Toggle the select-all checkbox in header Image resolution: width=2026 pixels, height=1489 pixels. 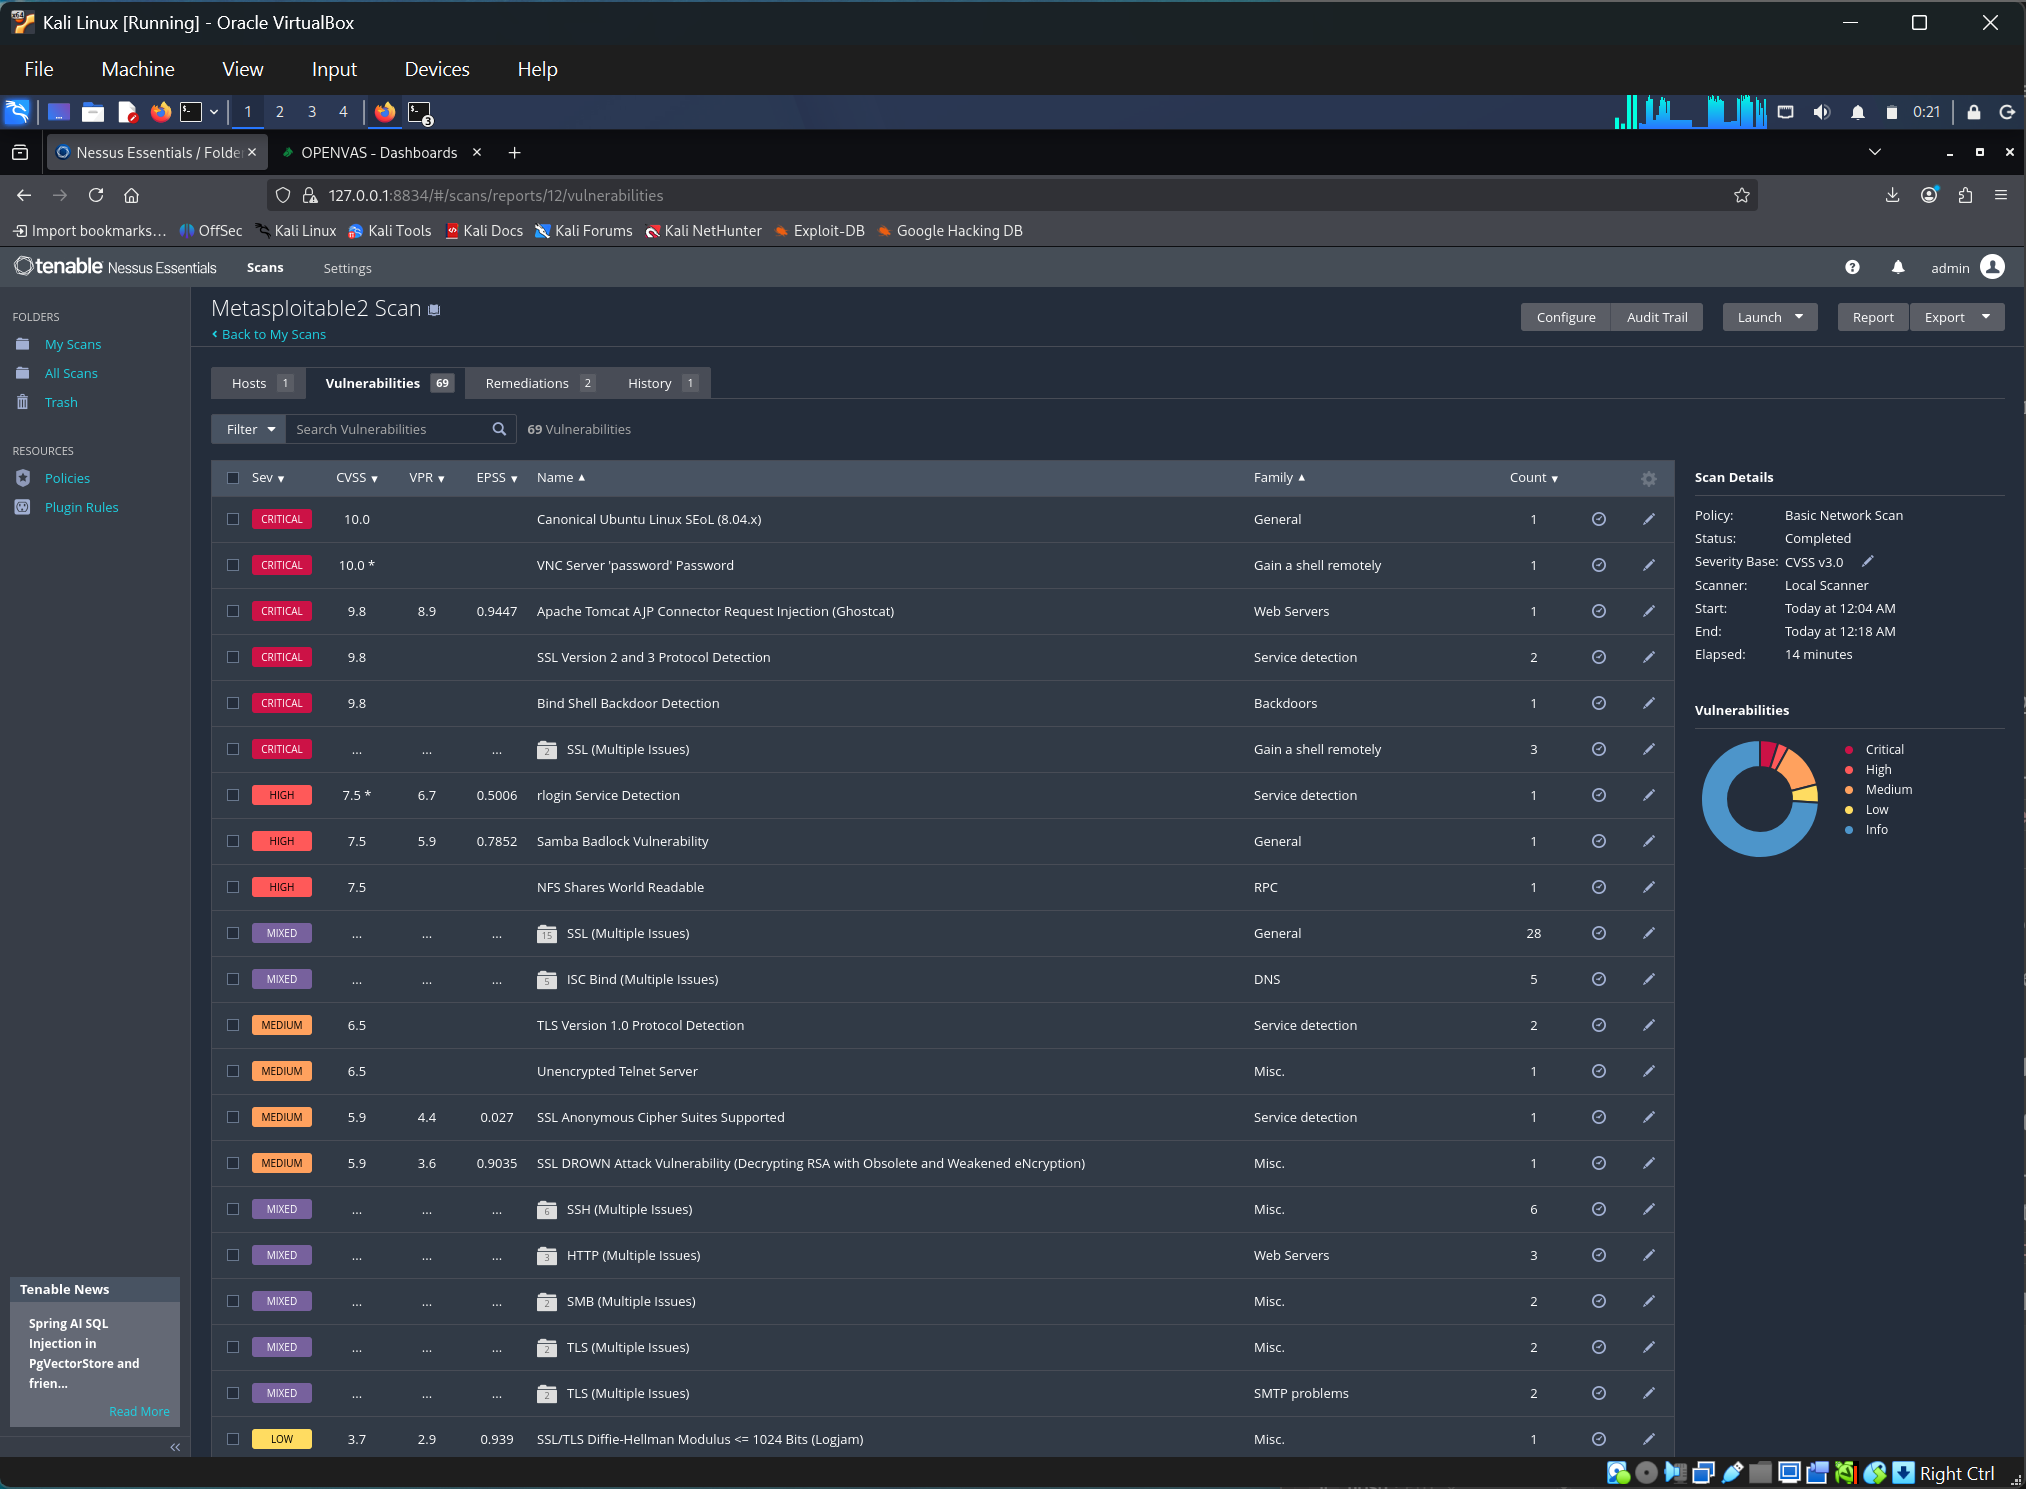(233, 478)
